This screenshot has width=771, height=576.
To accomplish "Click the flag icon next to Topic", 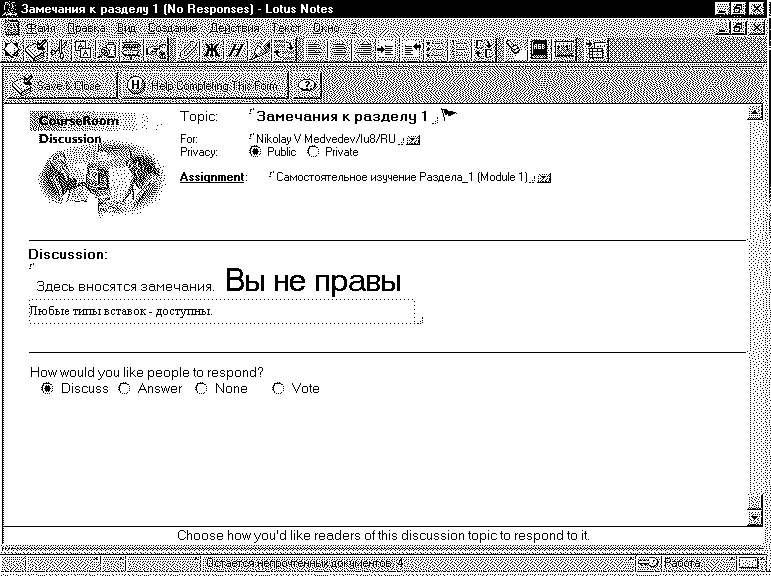I will pyautogui.click(x=449, y=115).
